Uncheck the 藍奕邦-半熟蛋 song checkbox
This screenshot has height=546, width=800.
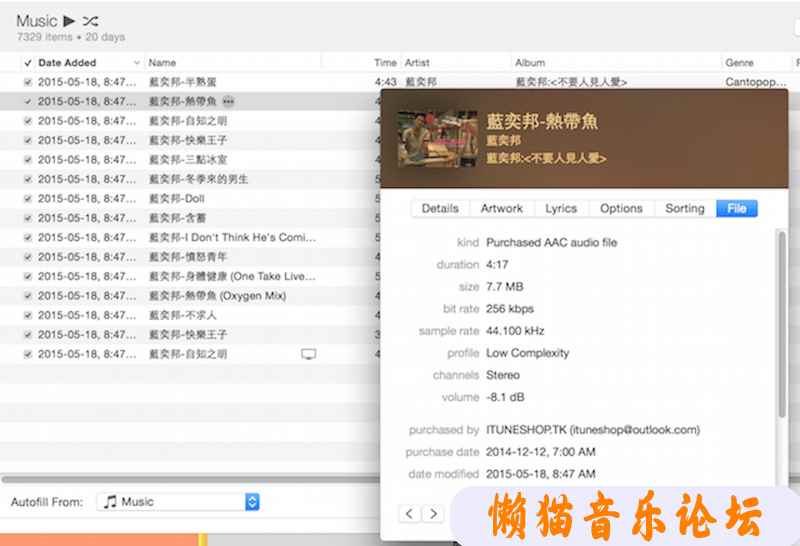click(28, 82)
